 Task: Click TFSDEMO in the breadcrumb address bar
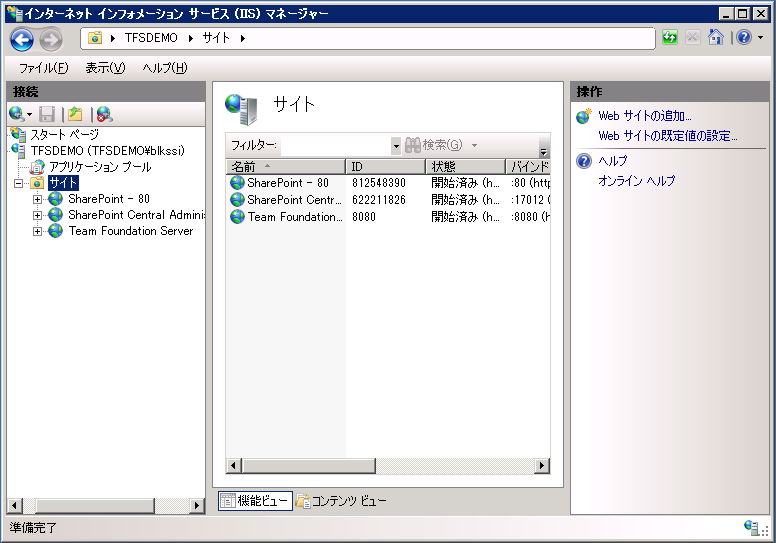click(151, 38)
